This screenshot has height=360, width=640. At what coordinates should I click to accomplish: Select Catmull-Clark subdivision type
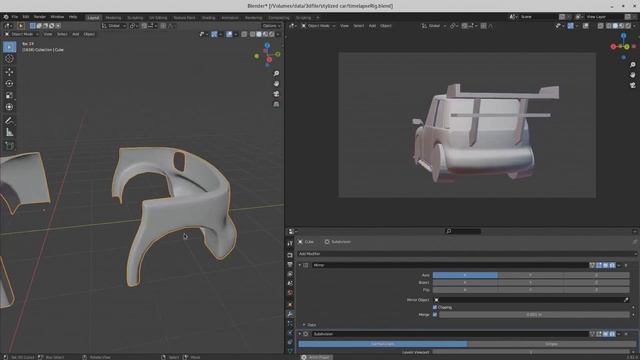tap(383, 344)
